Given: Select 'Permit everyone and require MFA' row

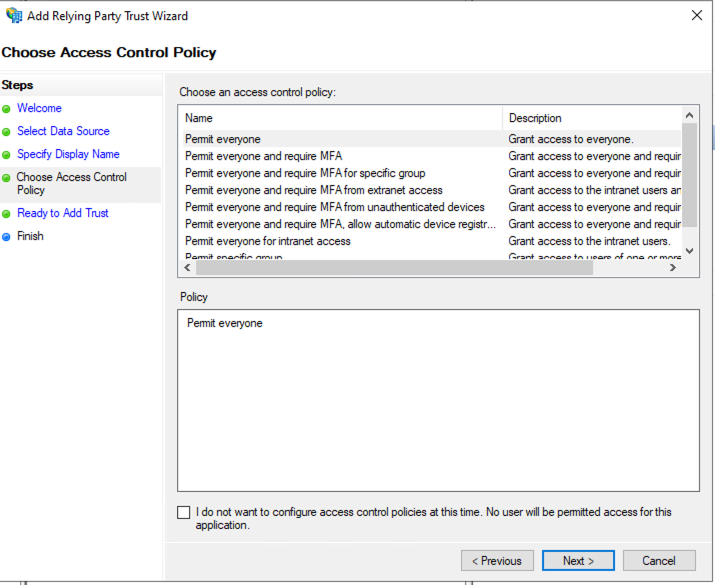Looking at the screenshot, I should tap(431, 156).
